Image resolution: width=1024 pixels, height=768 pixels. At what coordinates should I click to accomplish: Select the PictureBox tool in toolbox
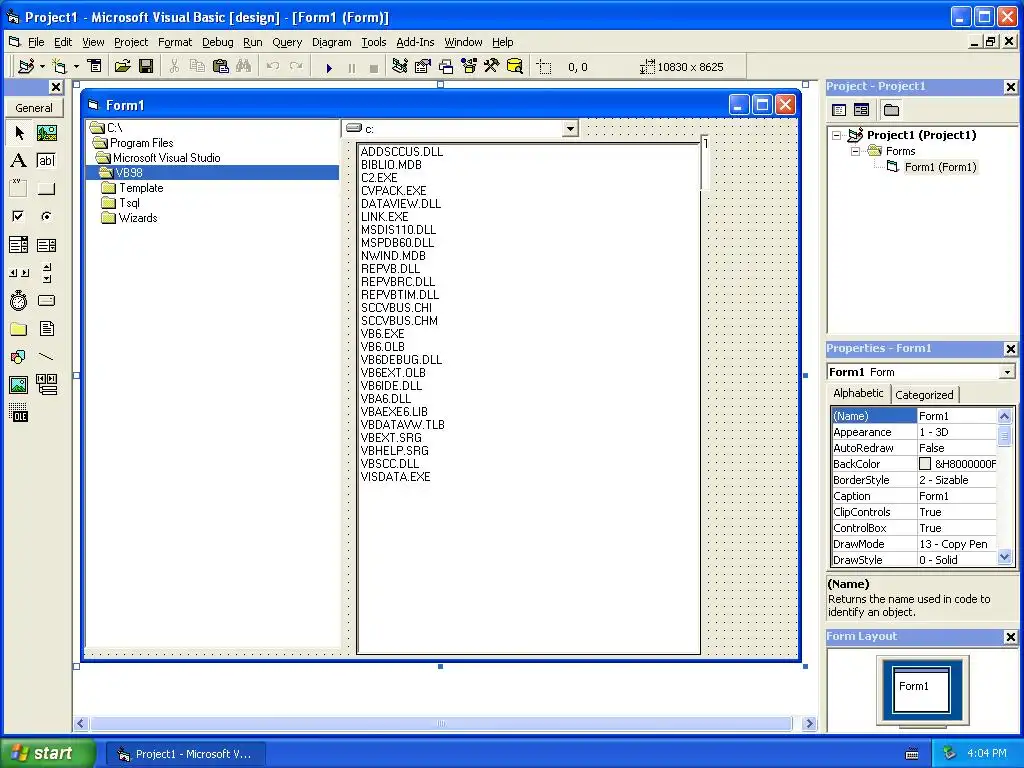[x=46, y=133]
